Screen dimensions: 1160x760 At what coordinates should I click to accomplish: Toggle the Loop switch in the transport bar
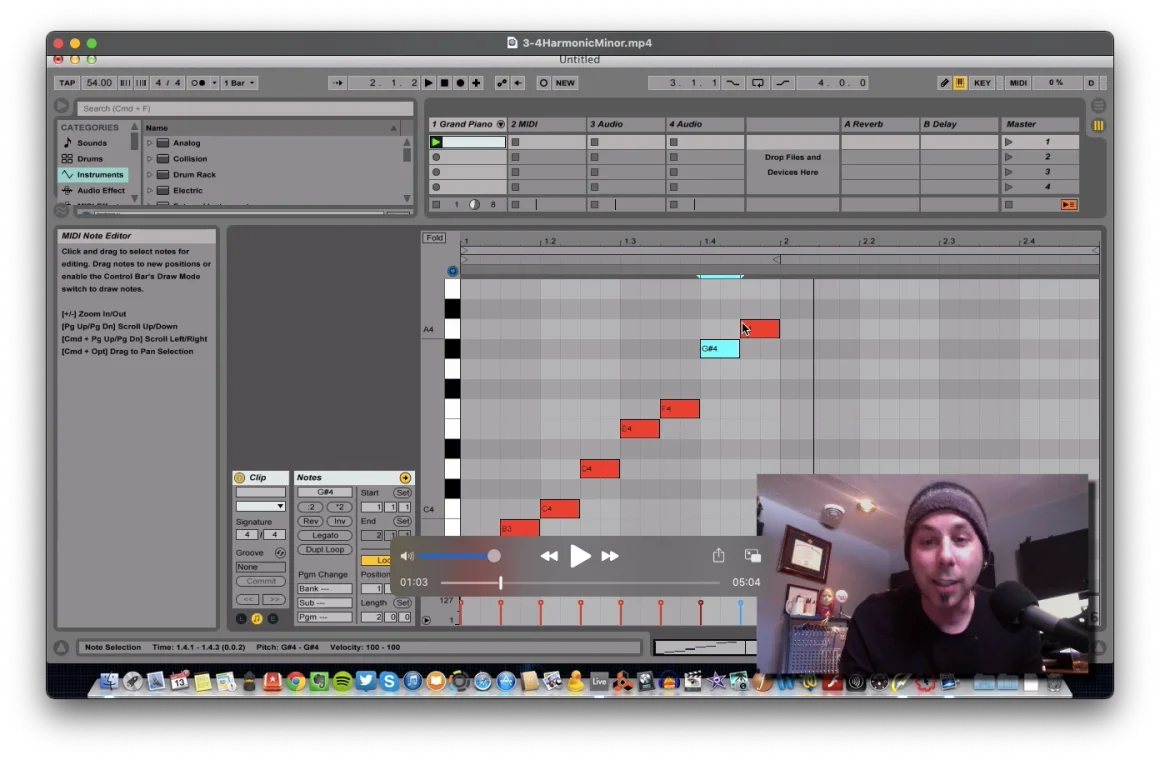(758, 83)
